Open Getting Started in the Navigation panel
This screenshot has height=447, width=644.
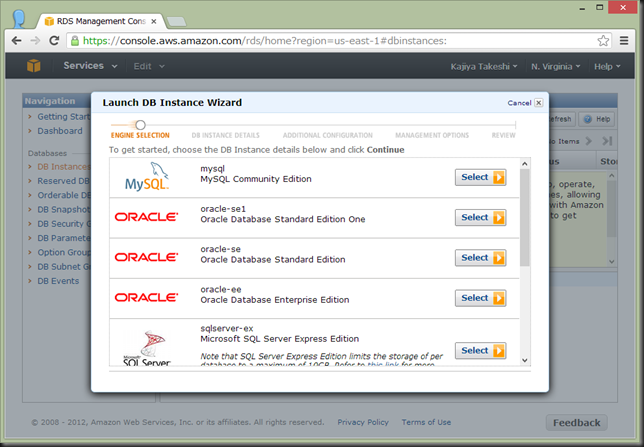click(64, 117)
